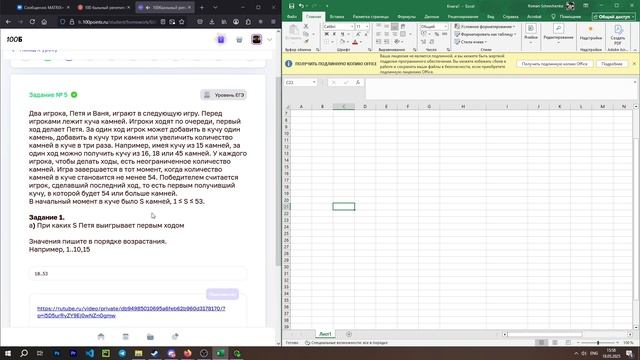Select the Select All corner of the sheet
Screen dimensions: 640x360
point(287,107)
